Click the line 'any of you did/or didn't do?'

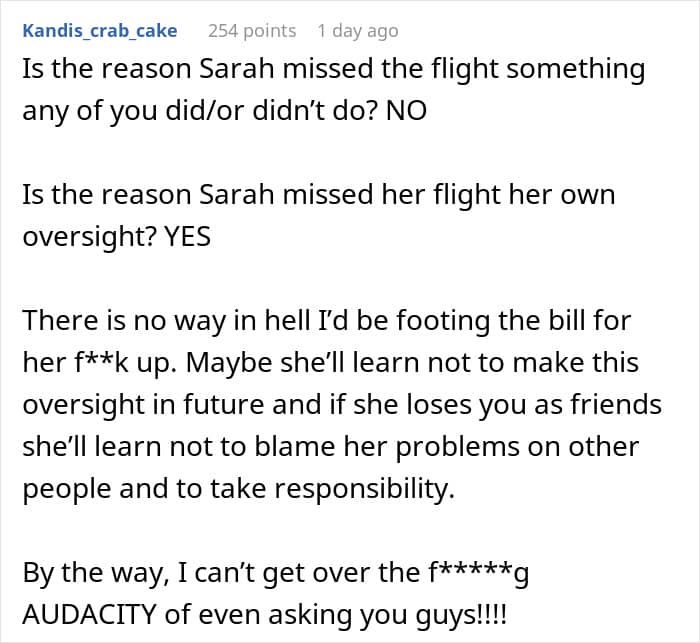(200, 112)
